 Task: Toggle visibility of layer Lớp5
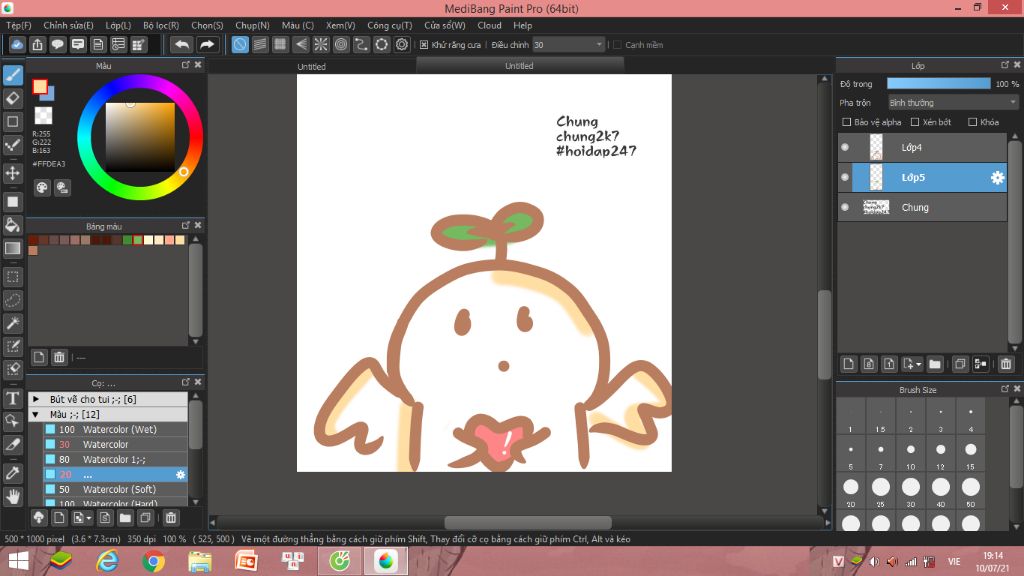coord(845,178)
